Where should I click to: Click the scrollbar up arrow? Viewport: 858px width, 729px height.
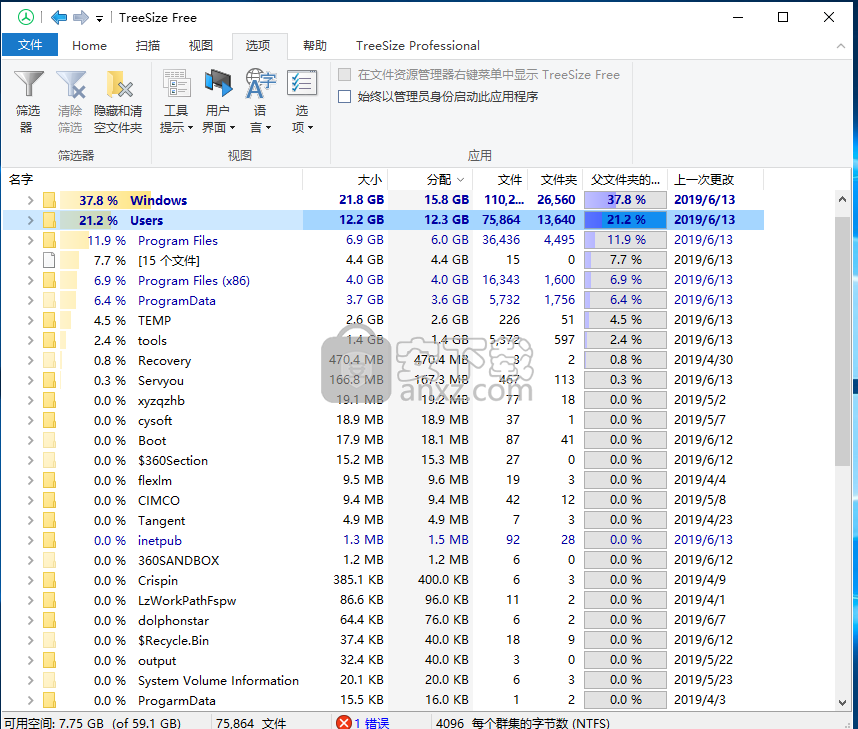[x=842, y=199]
